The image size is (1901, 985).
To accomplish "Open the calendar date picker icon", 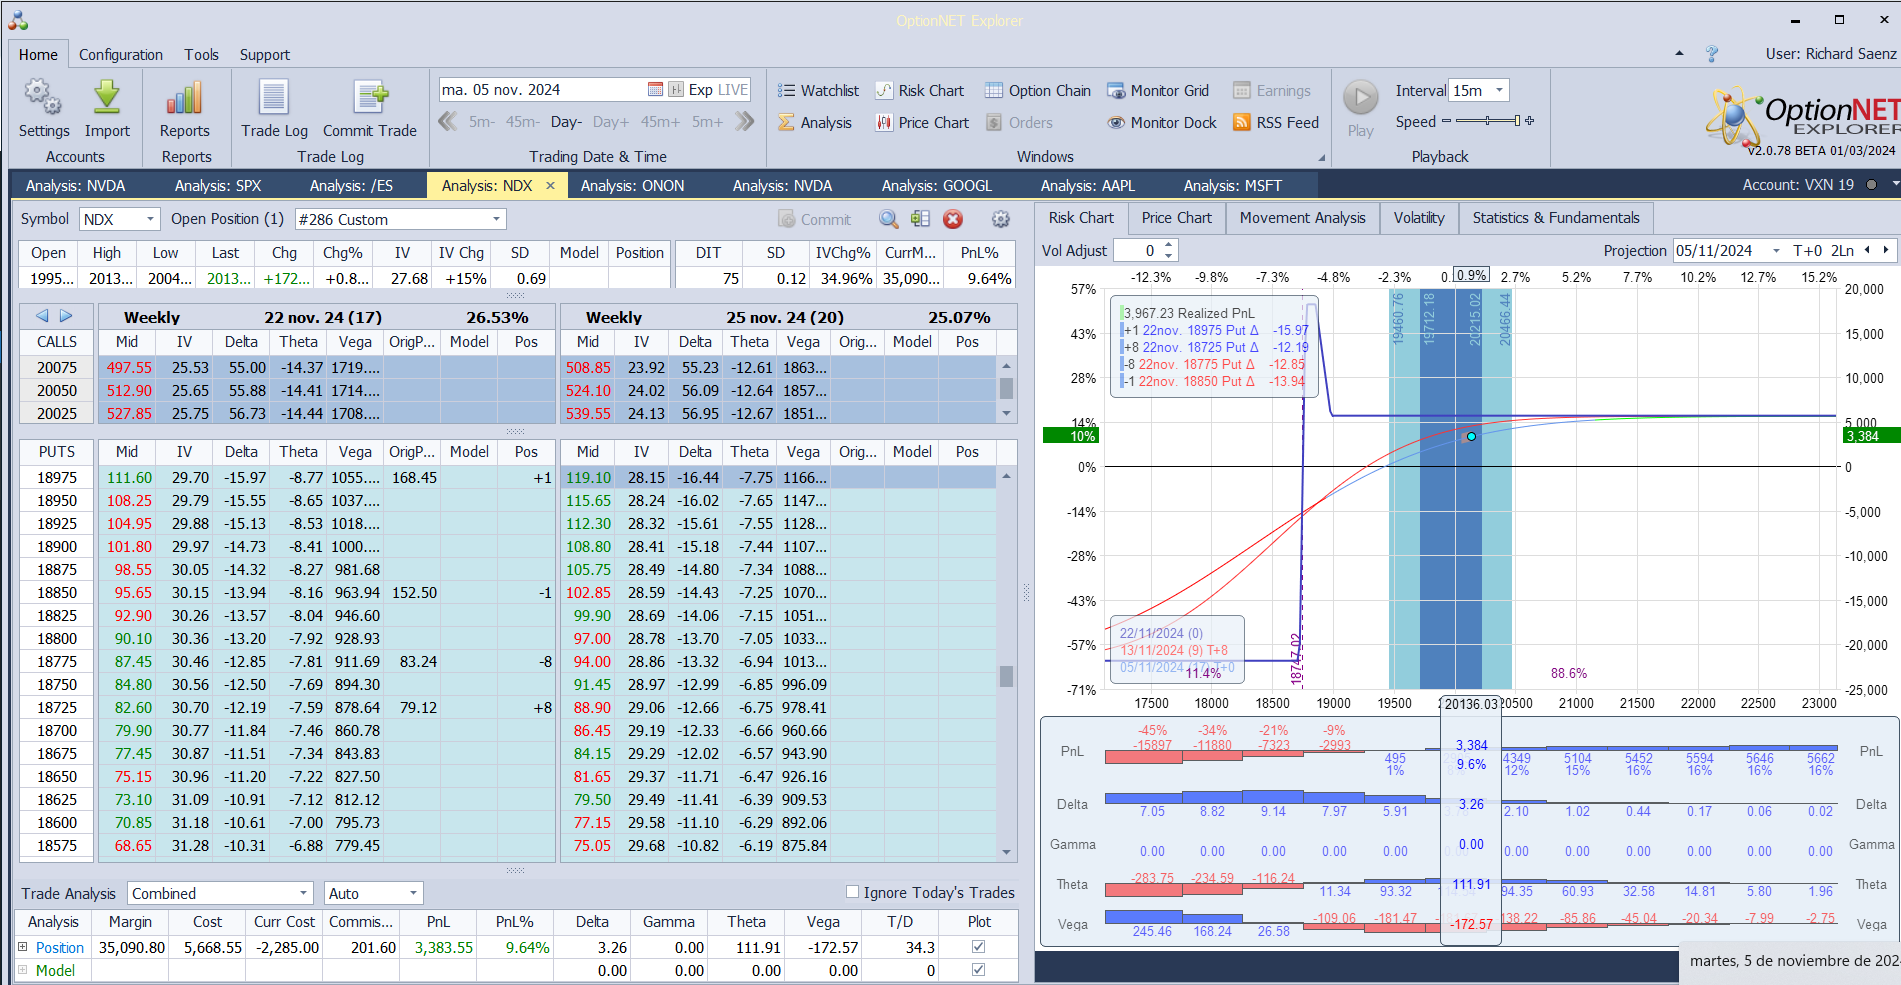I will coord(655,89).
